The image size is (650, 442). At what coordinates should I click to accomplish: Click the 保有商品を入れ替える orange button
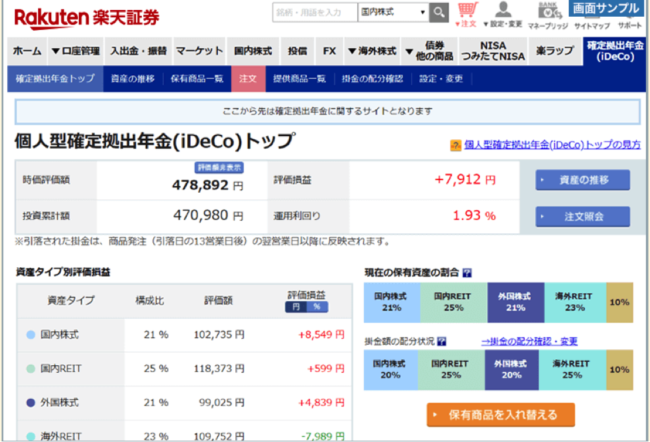point(499,413)
